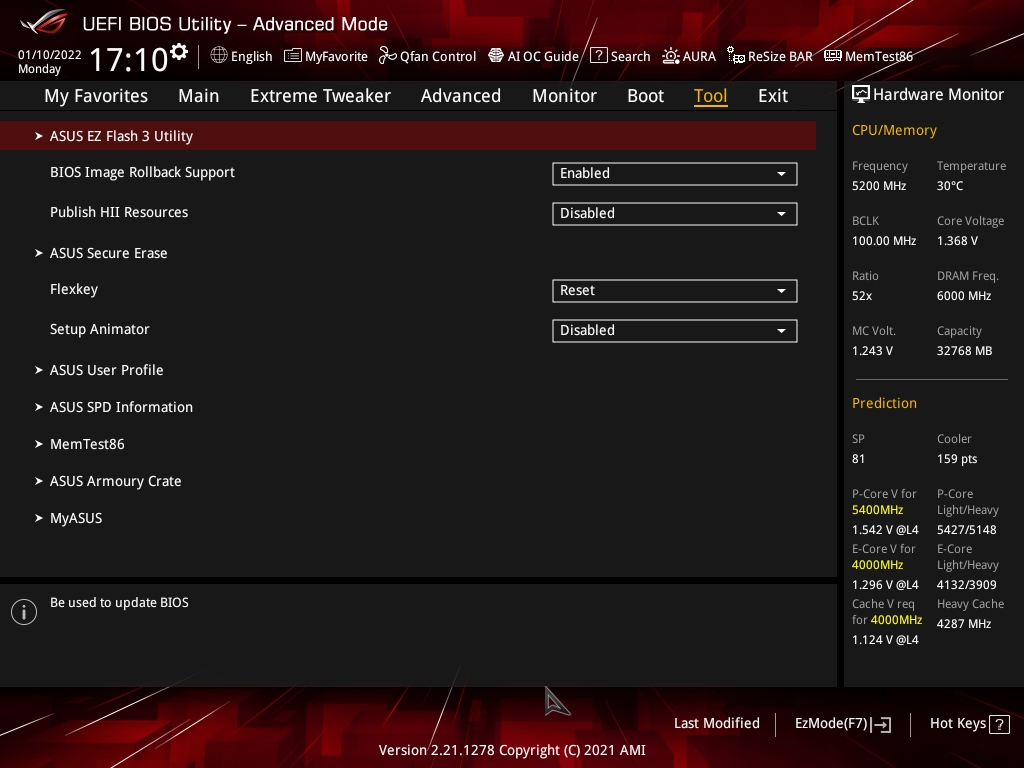The height and width of the screenshot is (768, 1024).
Task: Switch to Advanced tab
Action: coord(460,96)
